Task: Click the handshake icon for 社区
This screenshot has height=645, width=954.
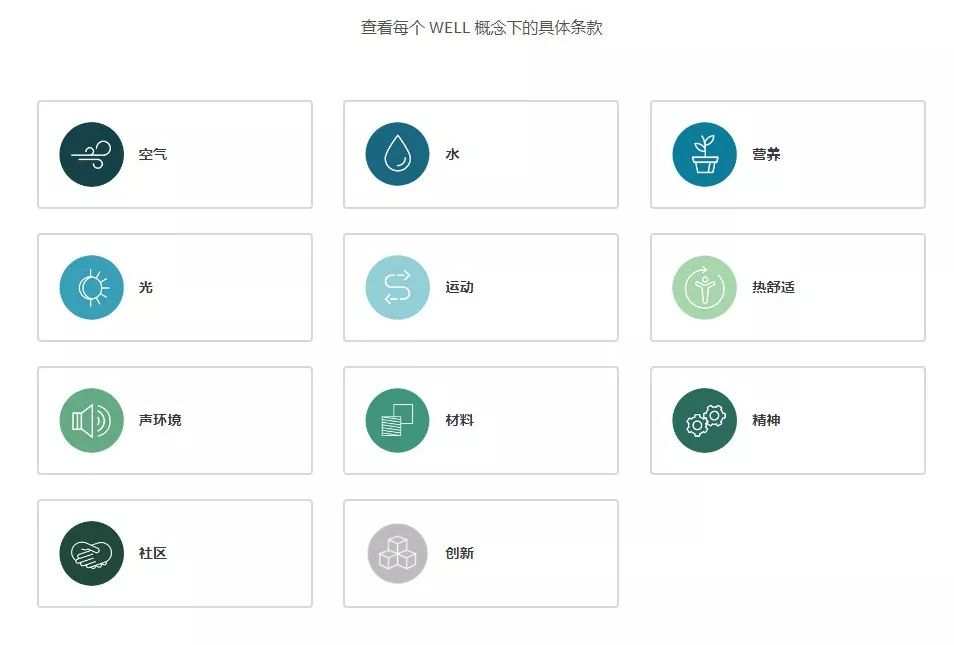Action: click(91, 553)
